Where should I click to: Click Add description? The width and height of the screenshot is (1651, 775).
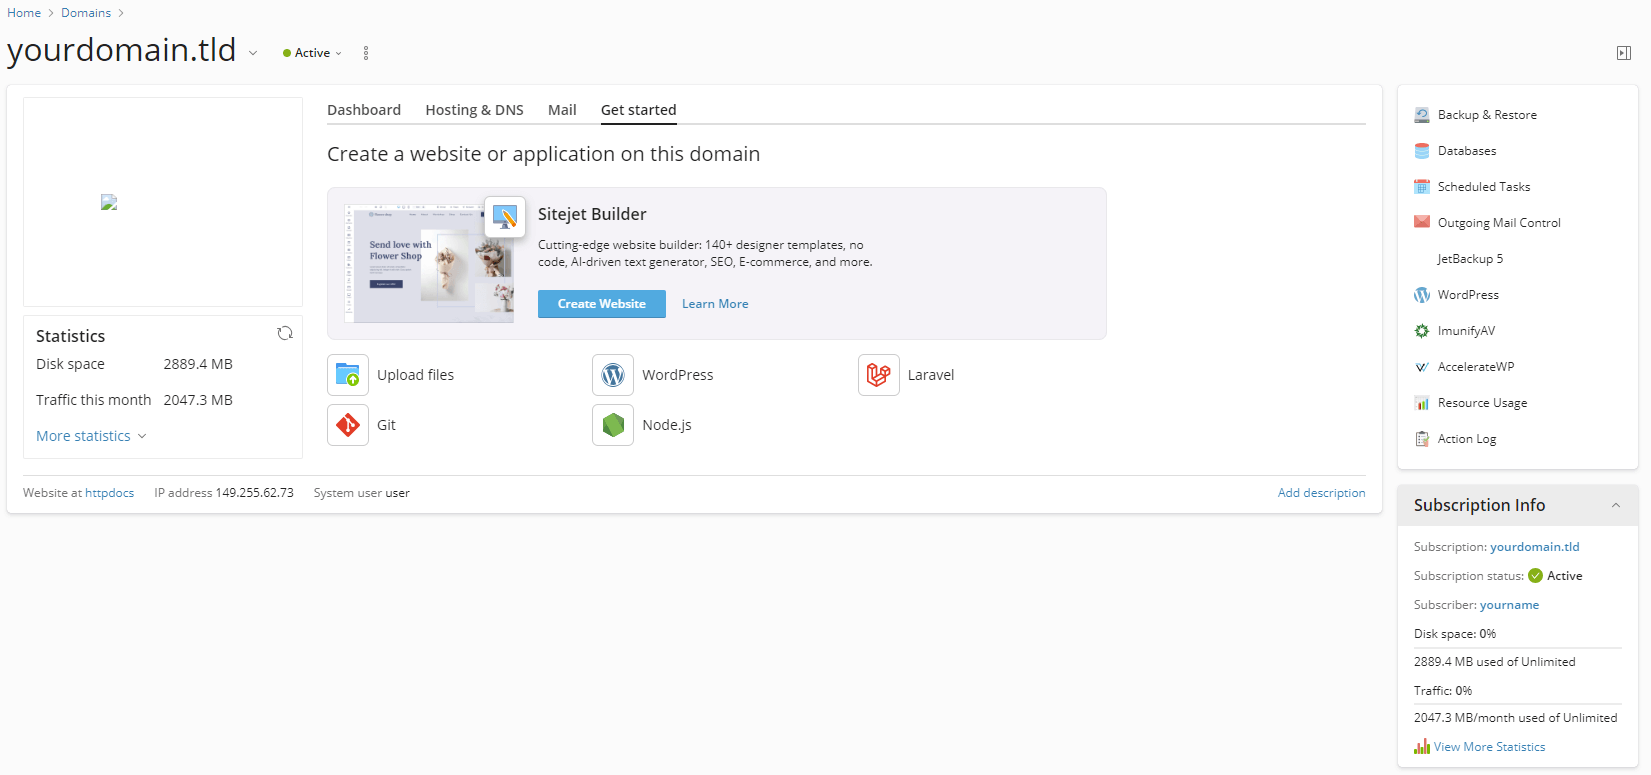pyautogui.click(x=1321, y=493)
